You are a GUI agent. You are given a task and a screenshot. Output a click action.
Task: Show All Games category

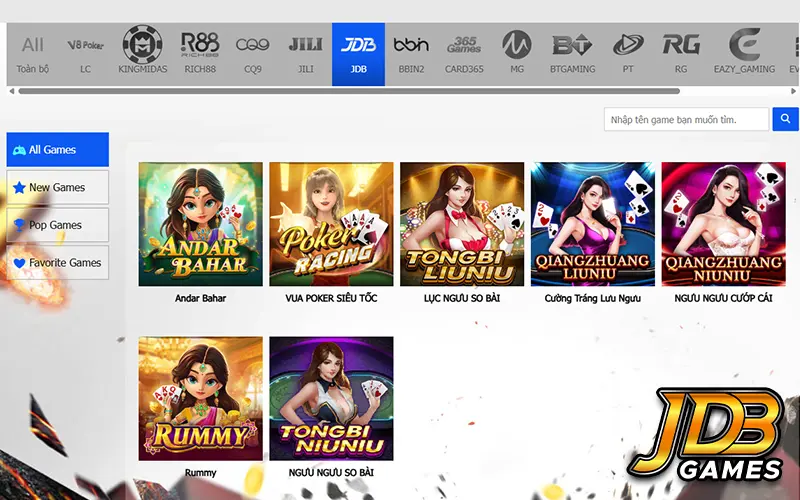(x=58, y=149)
